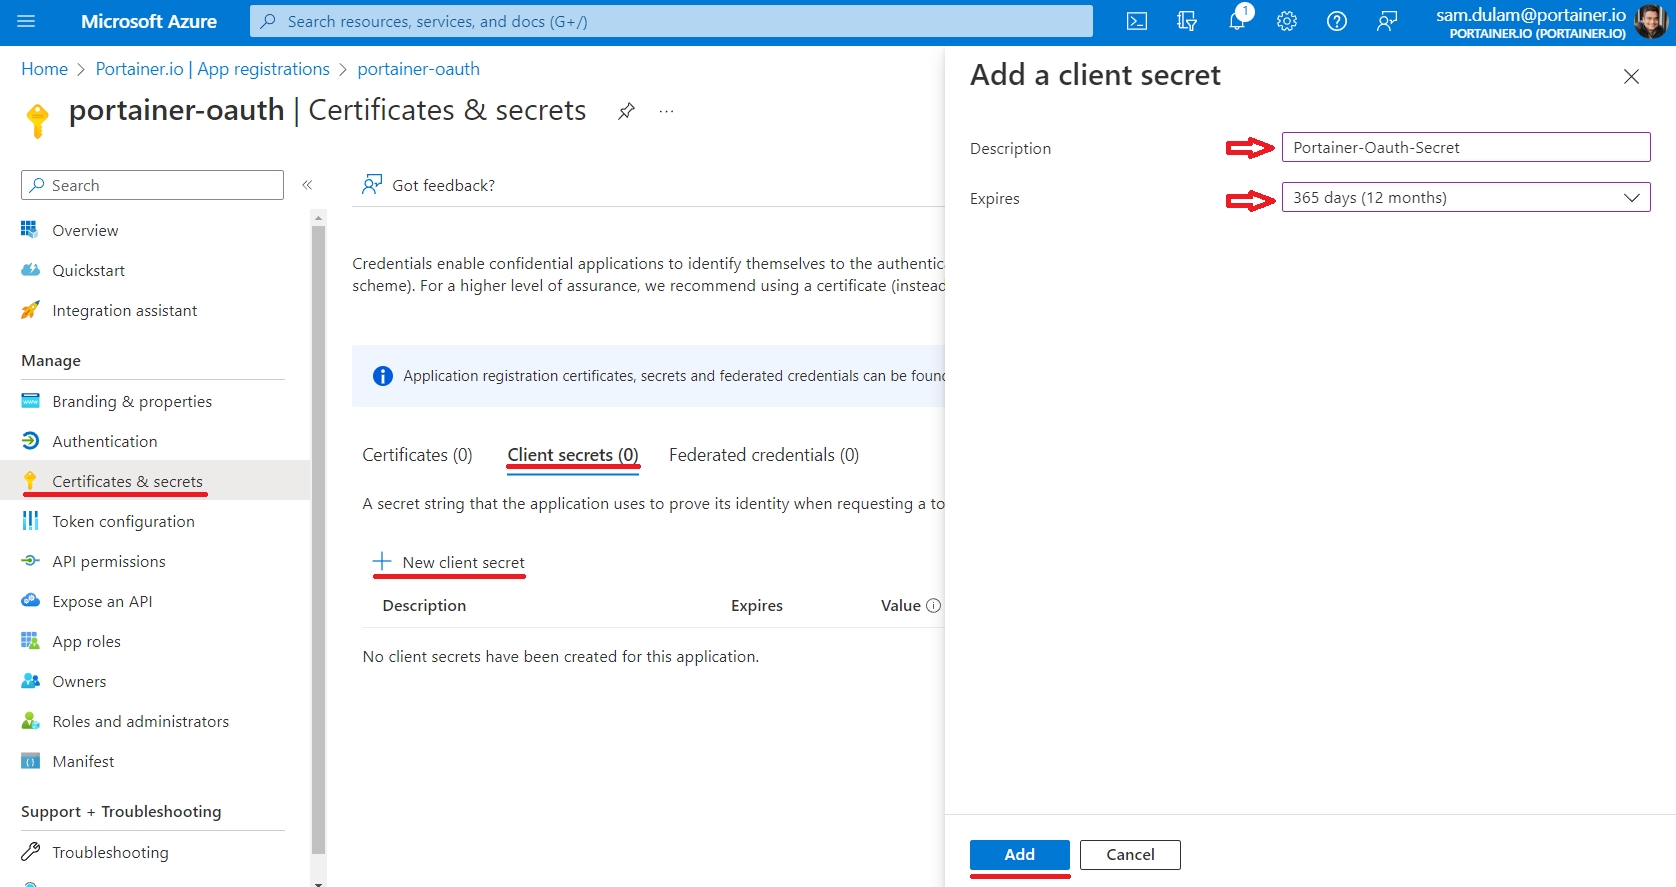
Task: Collapse the left navigation sidebar
Action: pyautogui.click(x=307, y=185)
